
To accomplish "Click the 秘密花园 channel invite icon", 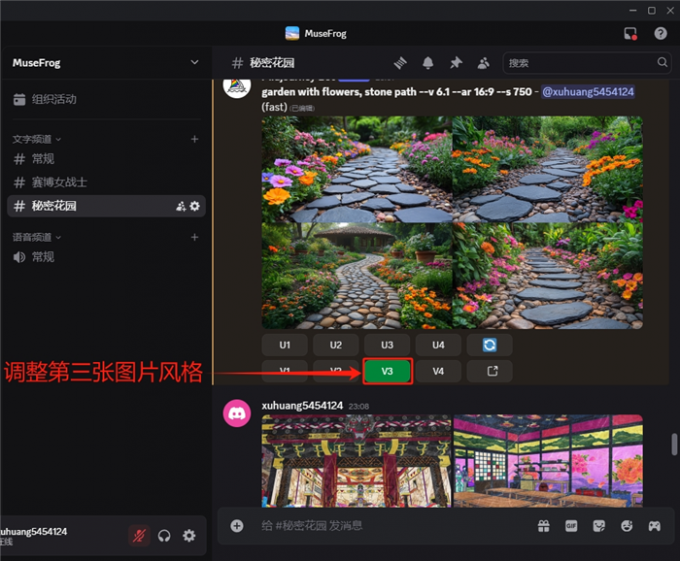I will [x=180, y=206].
